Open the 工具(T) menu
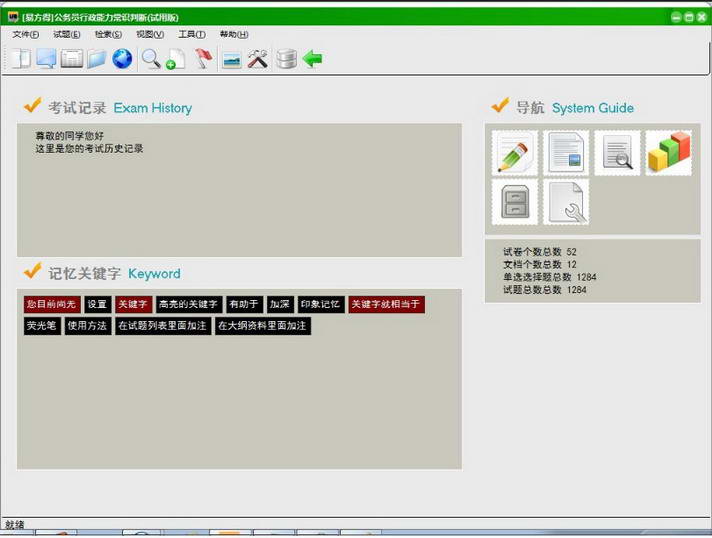Screen dimensions: 712x538 click(191, 35)
